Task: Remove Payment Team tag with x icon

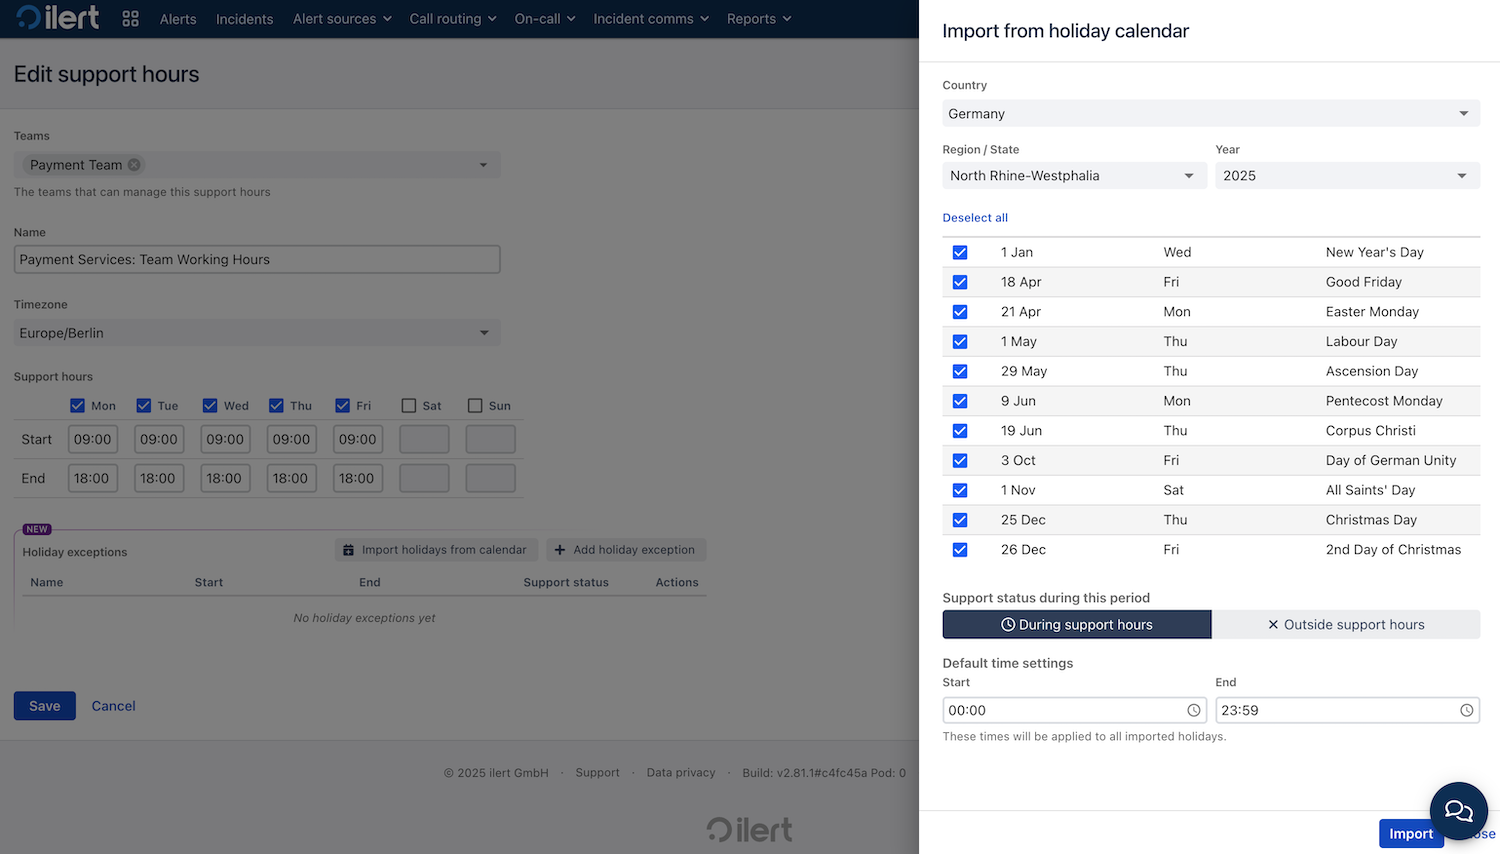Action: [134, 165]
